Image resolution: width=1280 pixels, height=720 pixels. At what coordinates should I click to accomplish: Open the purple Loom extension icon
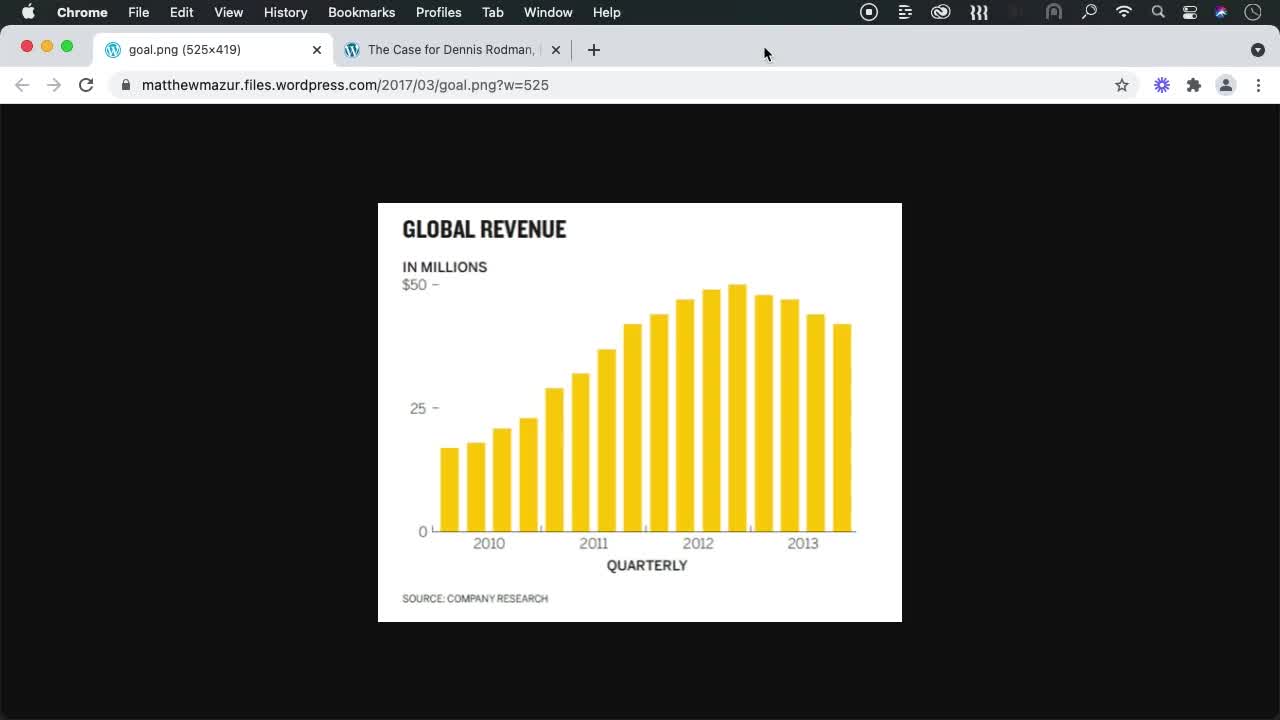[x=1161, y=85]
